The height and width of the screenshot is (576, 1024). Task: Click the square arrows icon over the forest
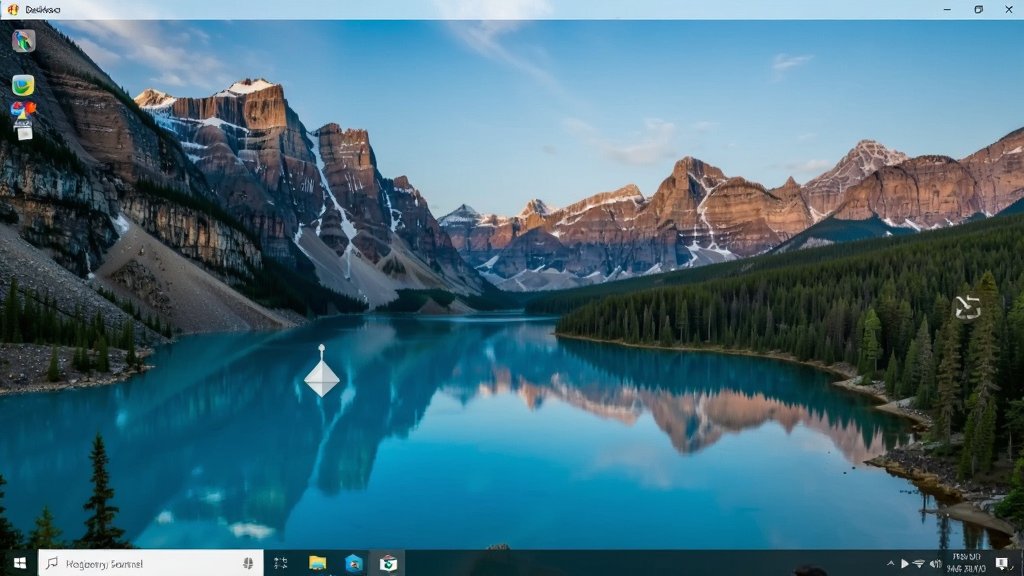(968, 307)
